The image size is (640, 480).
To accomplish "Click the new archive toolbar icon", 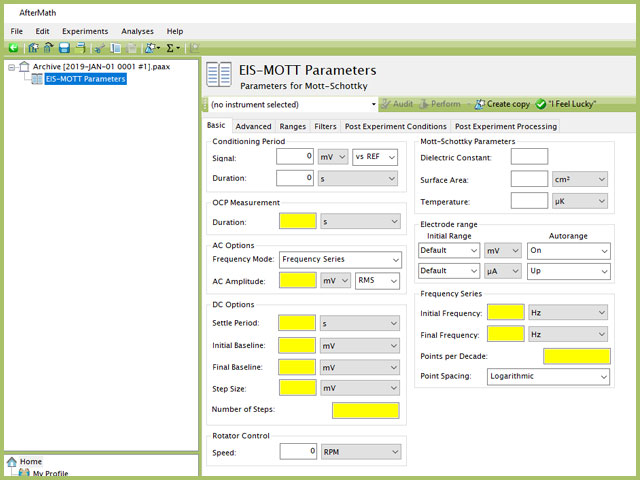I will point(33,48).
